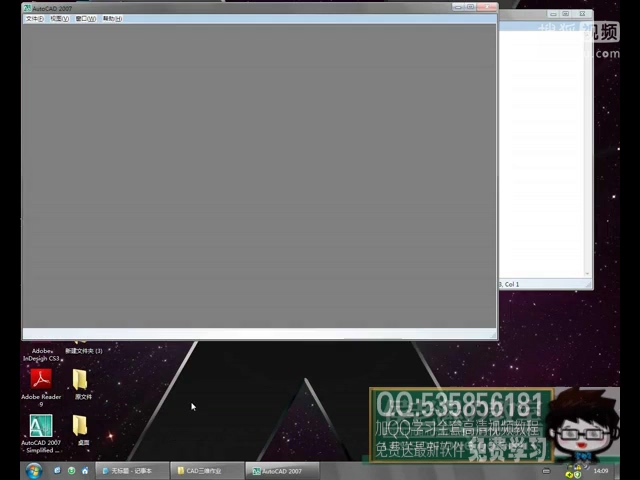Viewport: 640px width, 480px height.
Task: Click the AutoCAD 2007 title bar icon
Action: coord(27,8)
